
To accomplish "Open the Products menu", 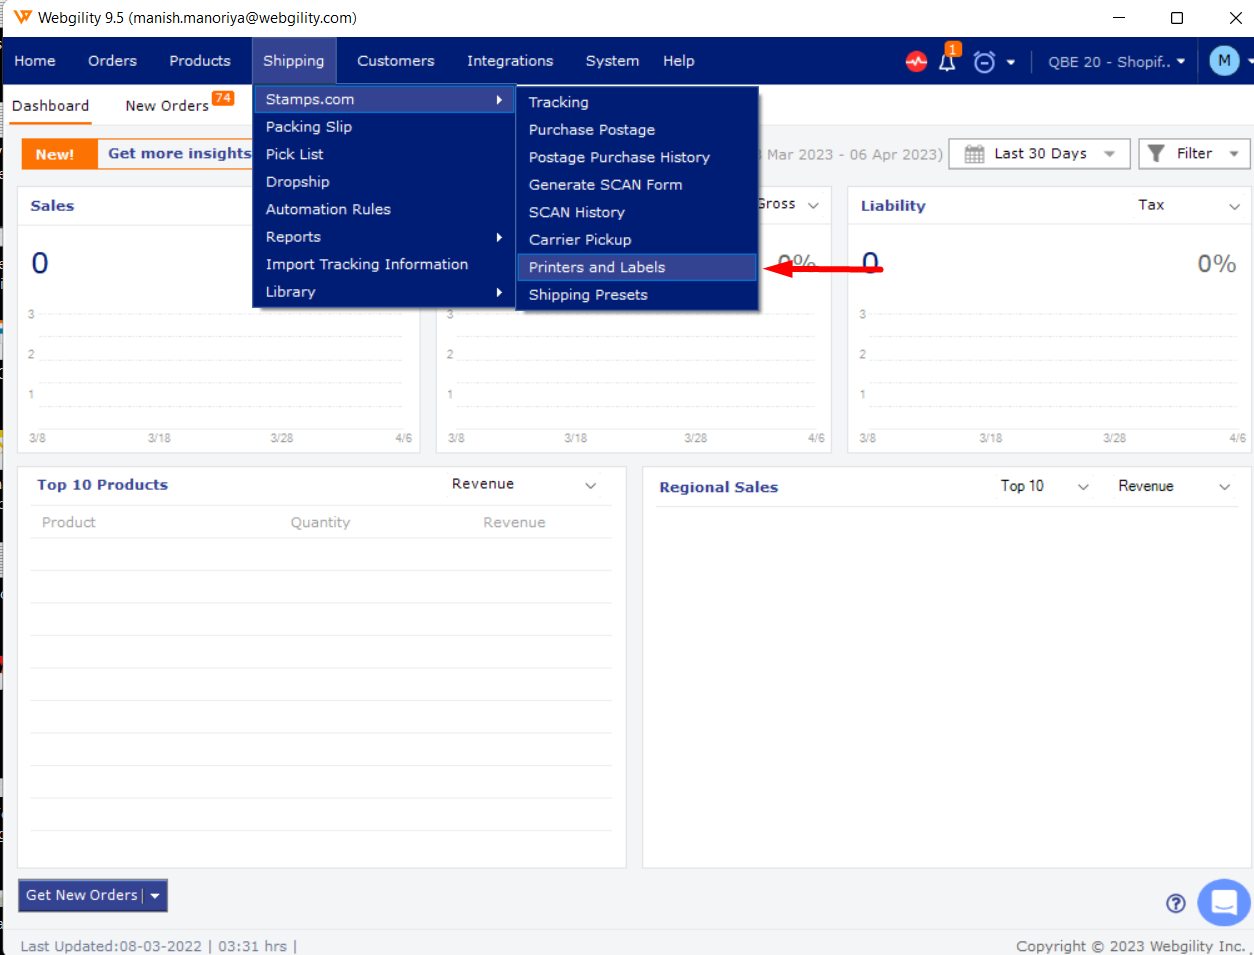I will coord(200,61).
